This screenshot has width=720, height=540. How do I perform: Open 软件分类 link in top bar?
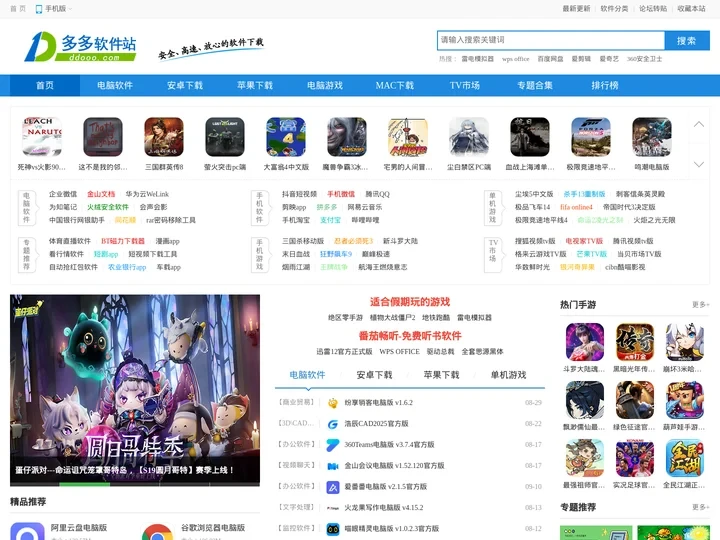coord(614,9)
